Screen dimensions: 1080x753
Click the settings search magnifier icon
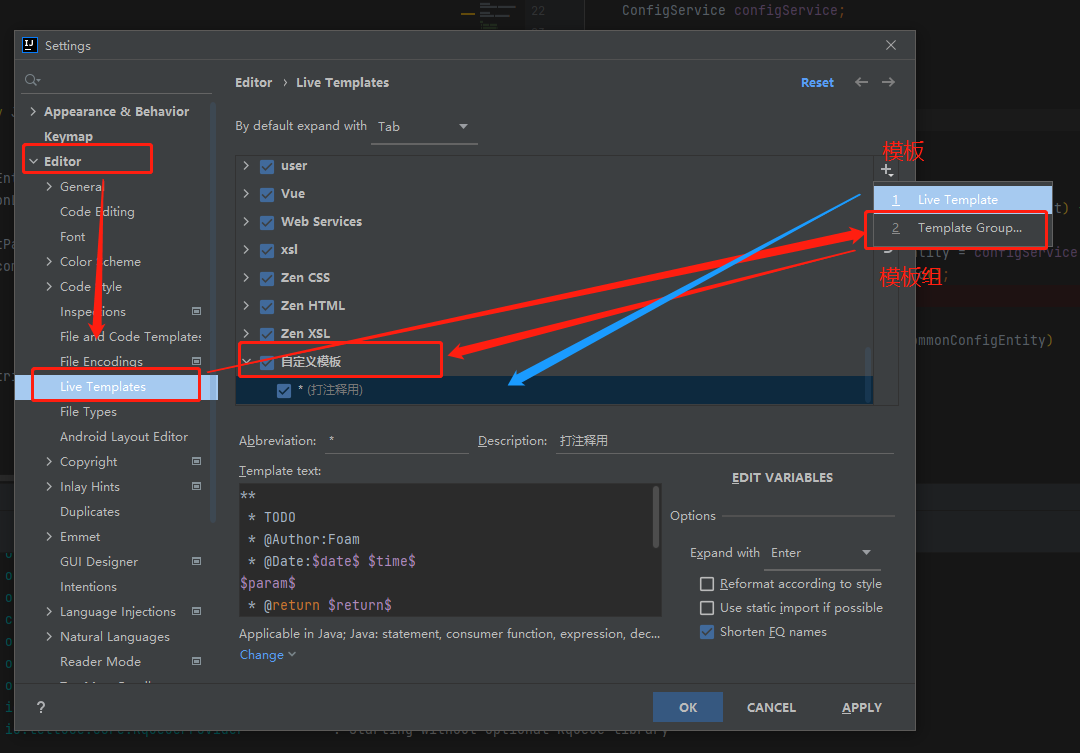32,80
